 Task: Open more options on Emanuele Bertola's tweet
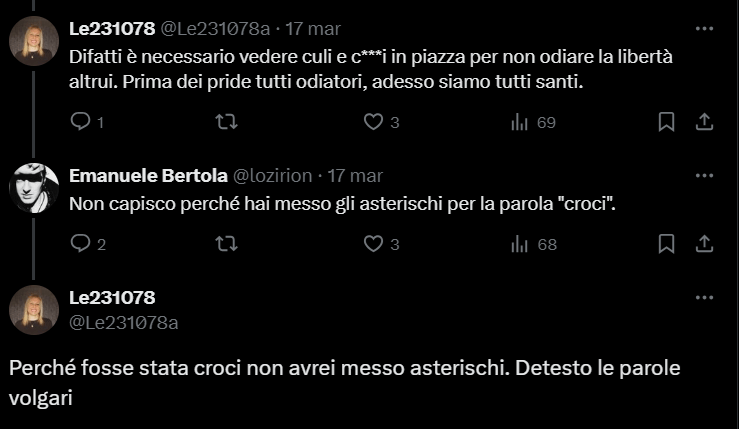click(703, 175)
